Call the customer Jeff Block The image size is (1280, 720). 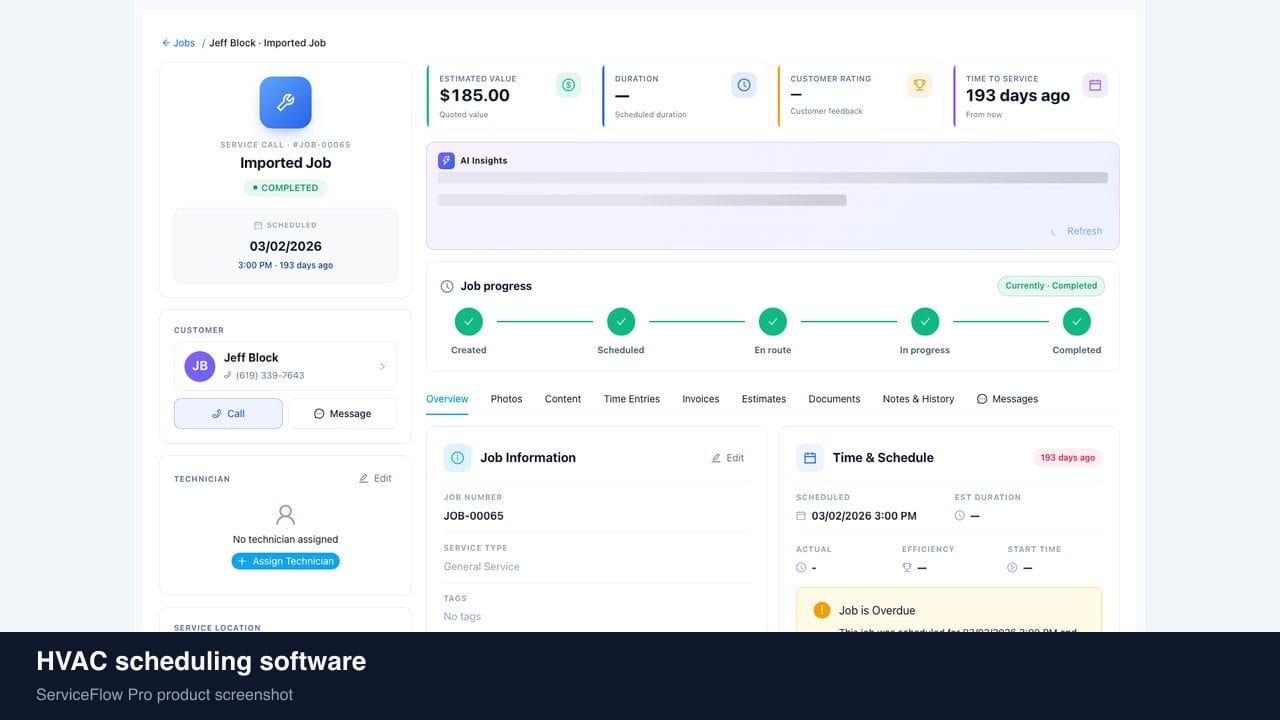coord(228,414)
